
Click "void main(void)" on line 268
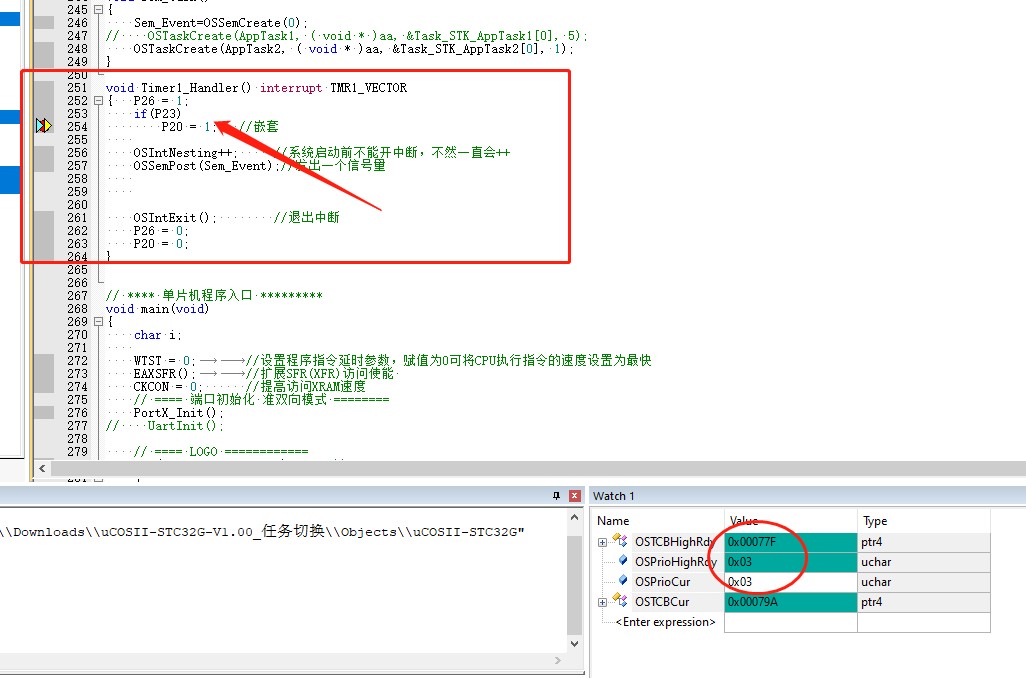click(157, 308)
